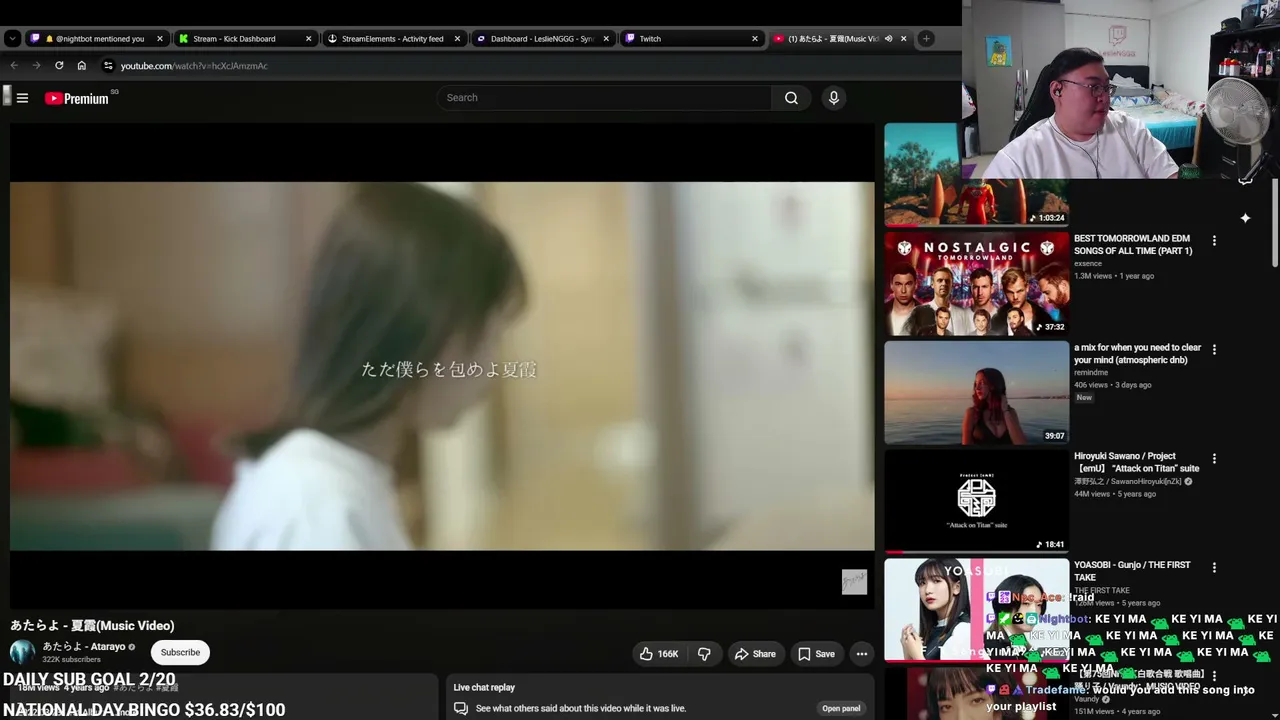Click the YouTube search input field
Viewport: 1280px width, 720px height.
point(604,98)
